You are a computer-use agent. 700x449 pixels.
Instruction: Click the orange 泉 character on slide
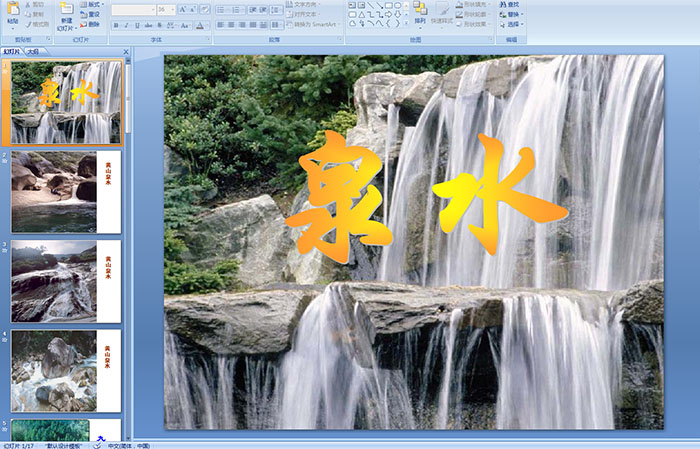point(340,196)
